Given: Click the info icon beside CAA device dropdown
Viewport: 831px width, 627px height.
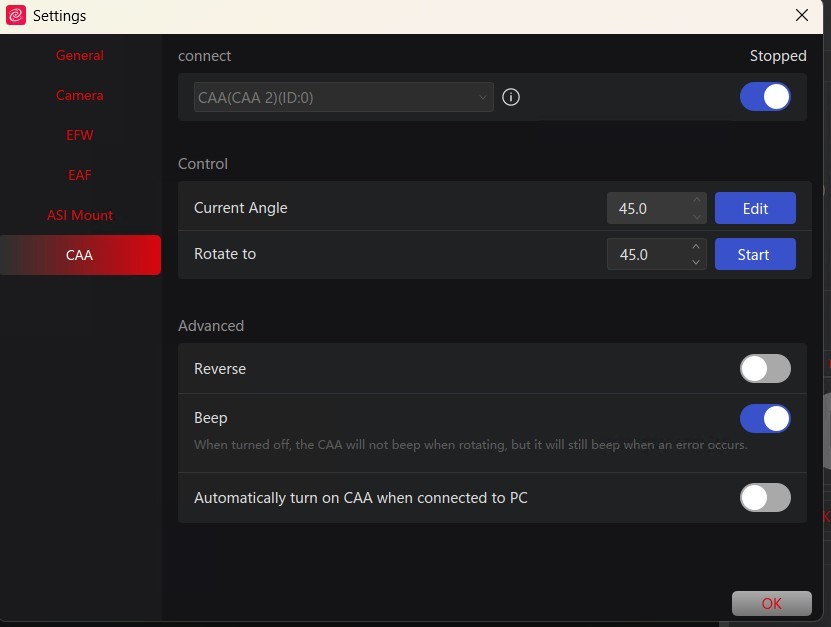Looking at the screenshot, I should (510, 97).
